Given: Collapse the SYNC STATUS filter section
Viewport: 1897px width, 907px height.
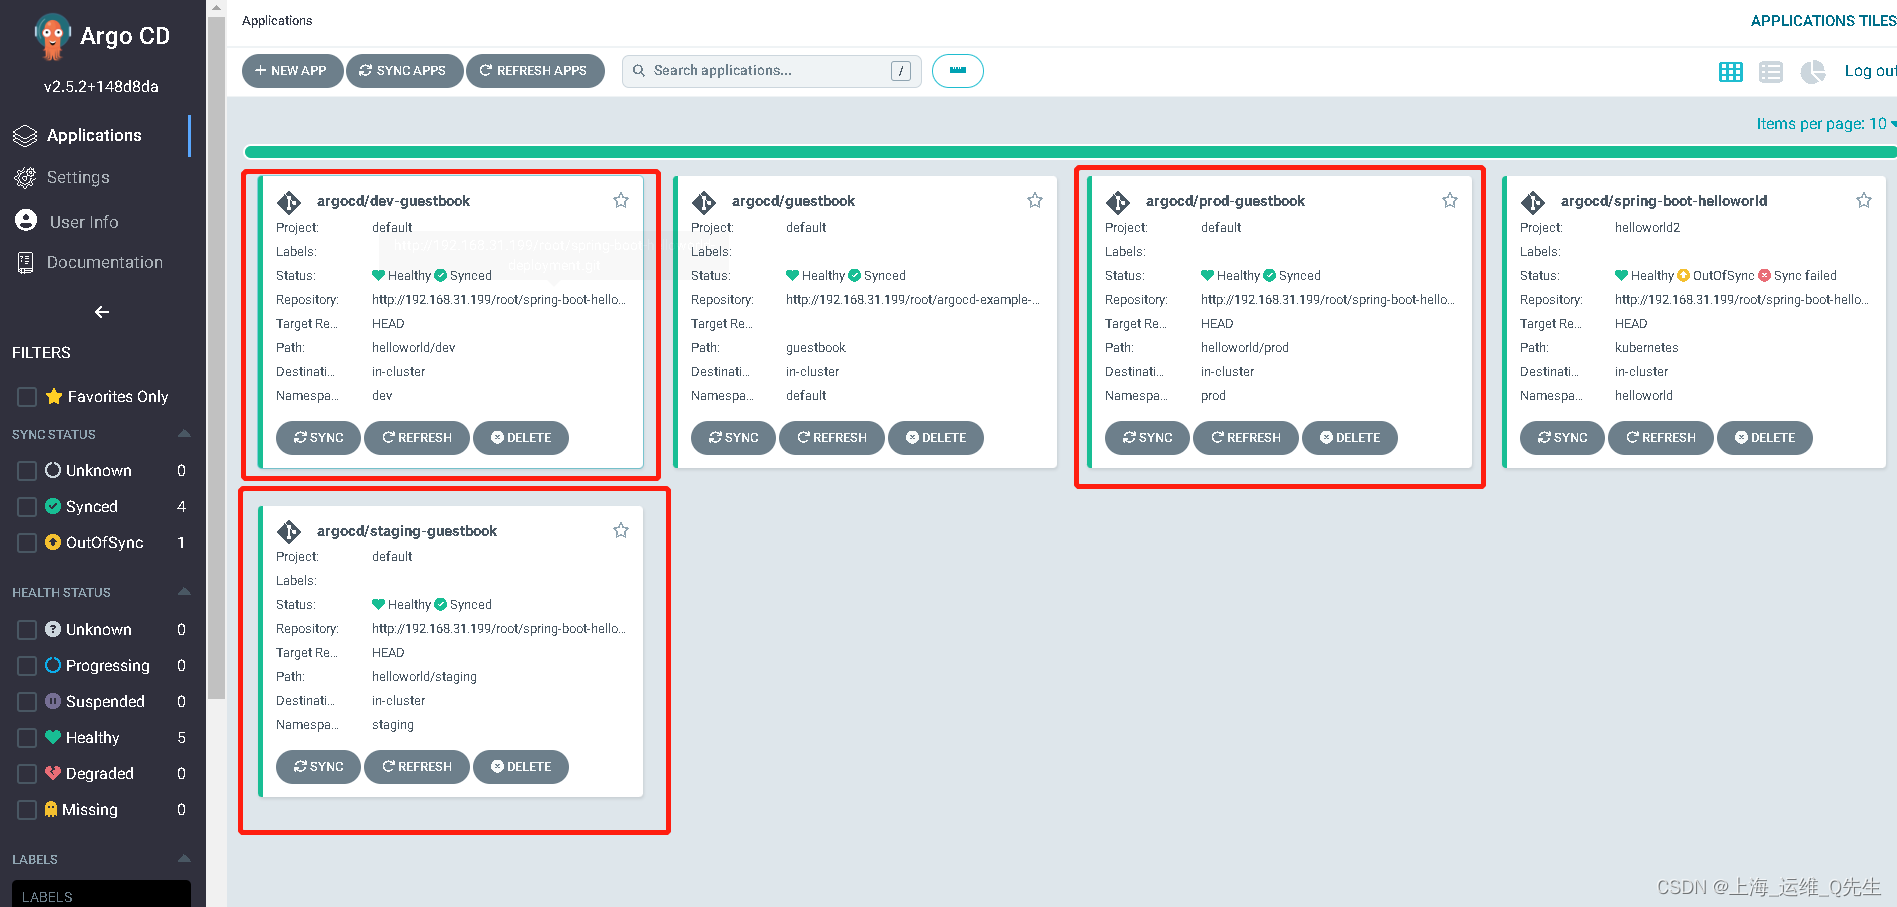Looking at the screenshot, I should (x=184, y=434).
